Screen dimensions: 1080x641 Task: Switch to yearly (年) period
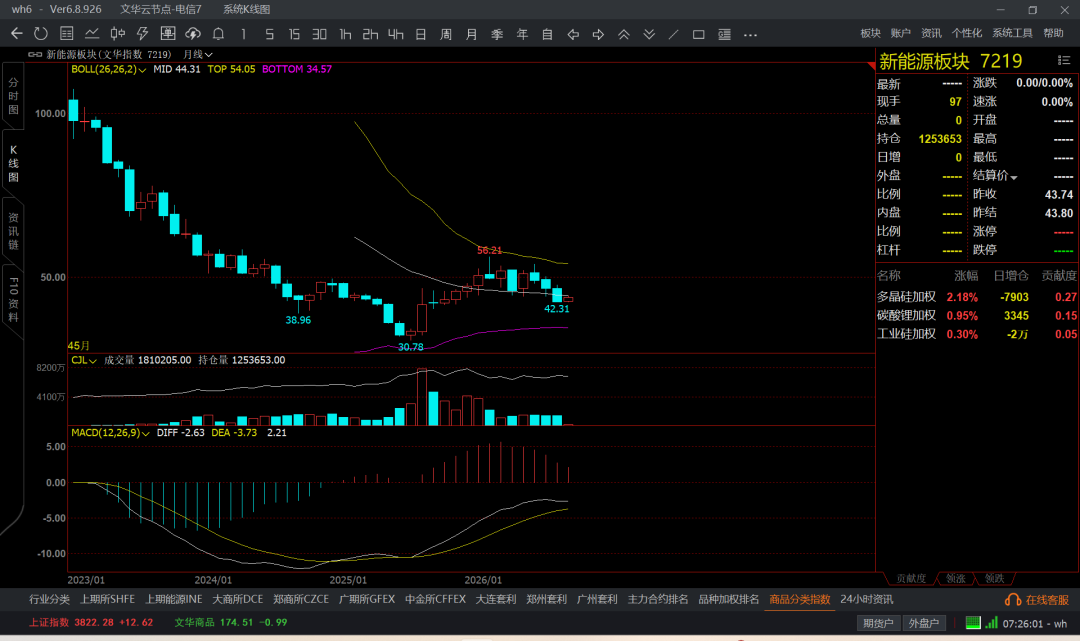point(522,34)
